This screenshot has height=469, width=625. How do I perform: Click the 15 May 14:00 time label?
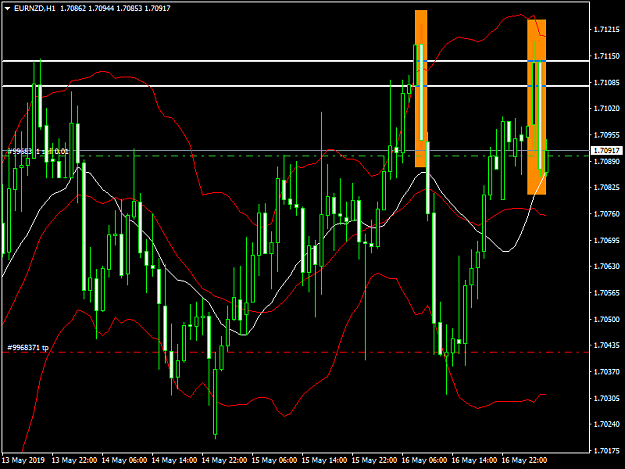(x=324, y=460)
